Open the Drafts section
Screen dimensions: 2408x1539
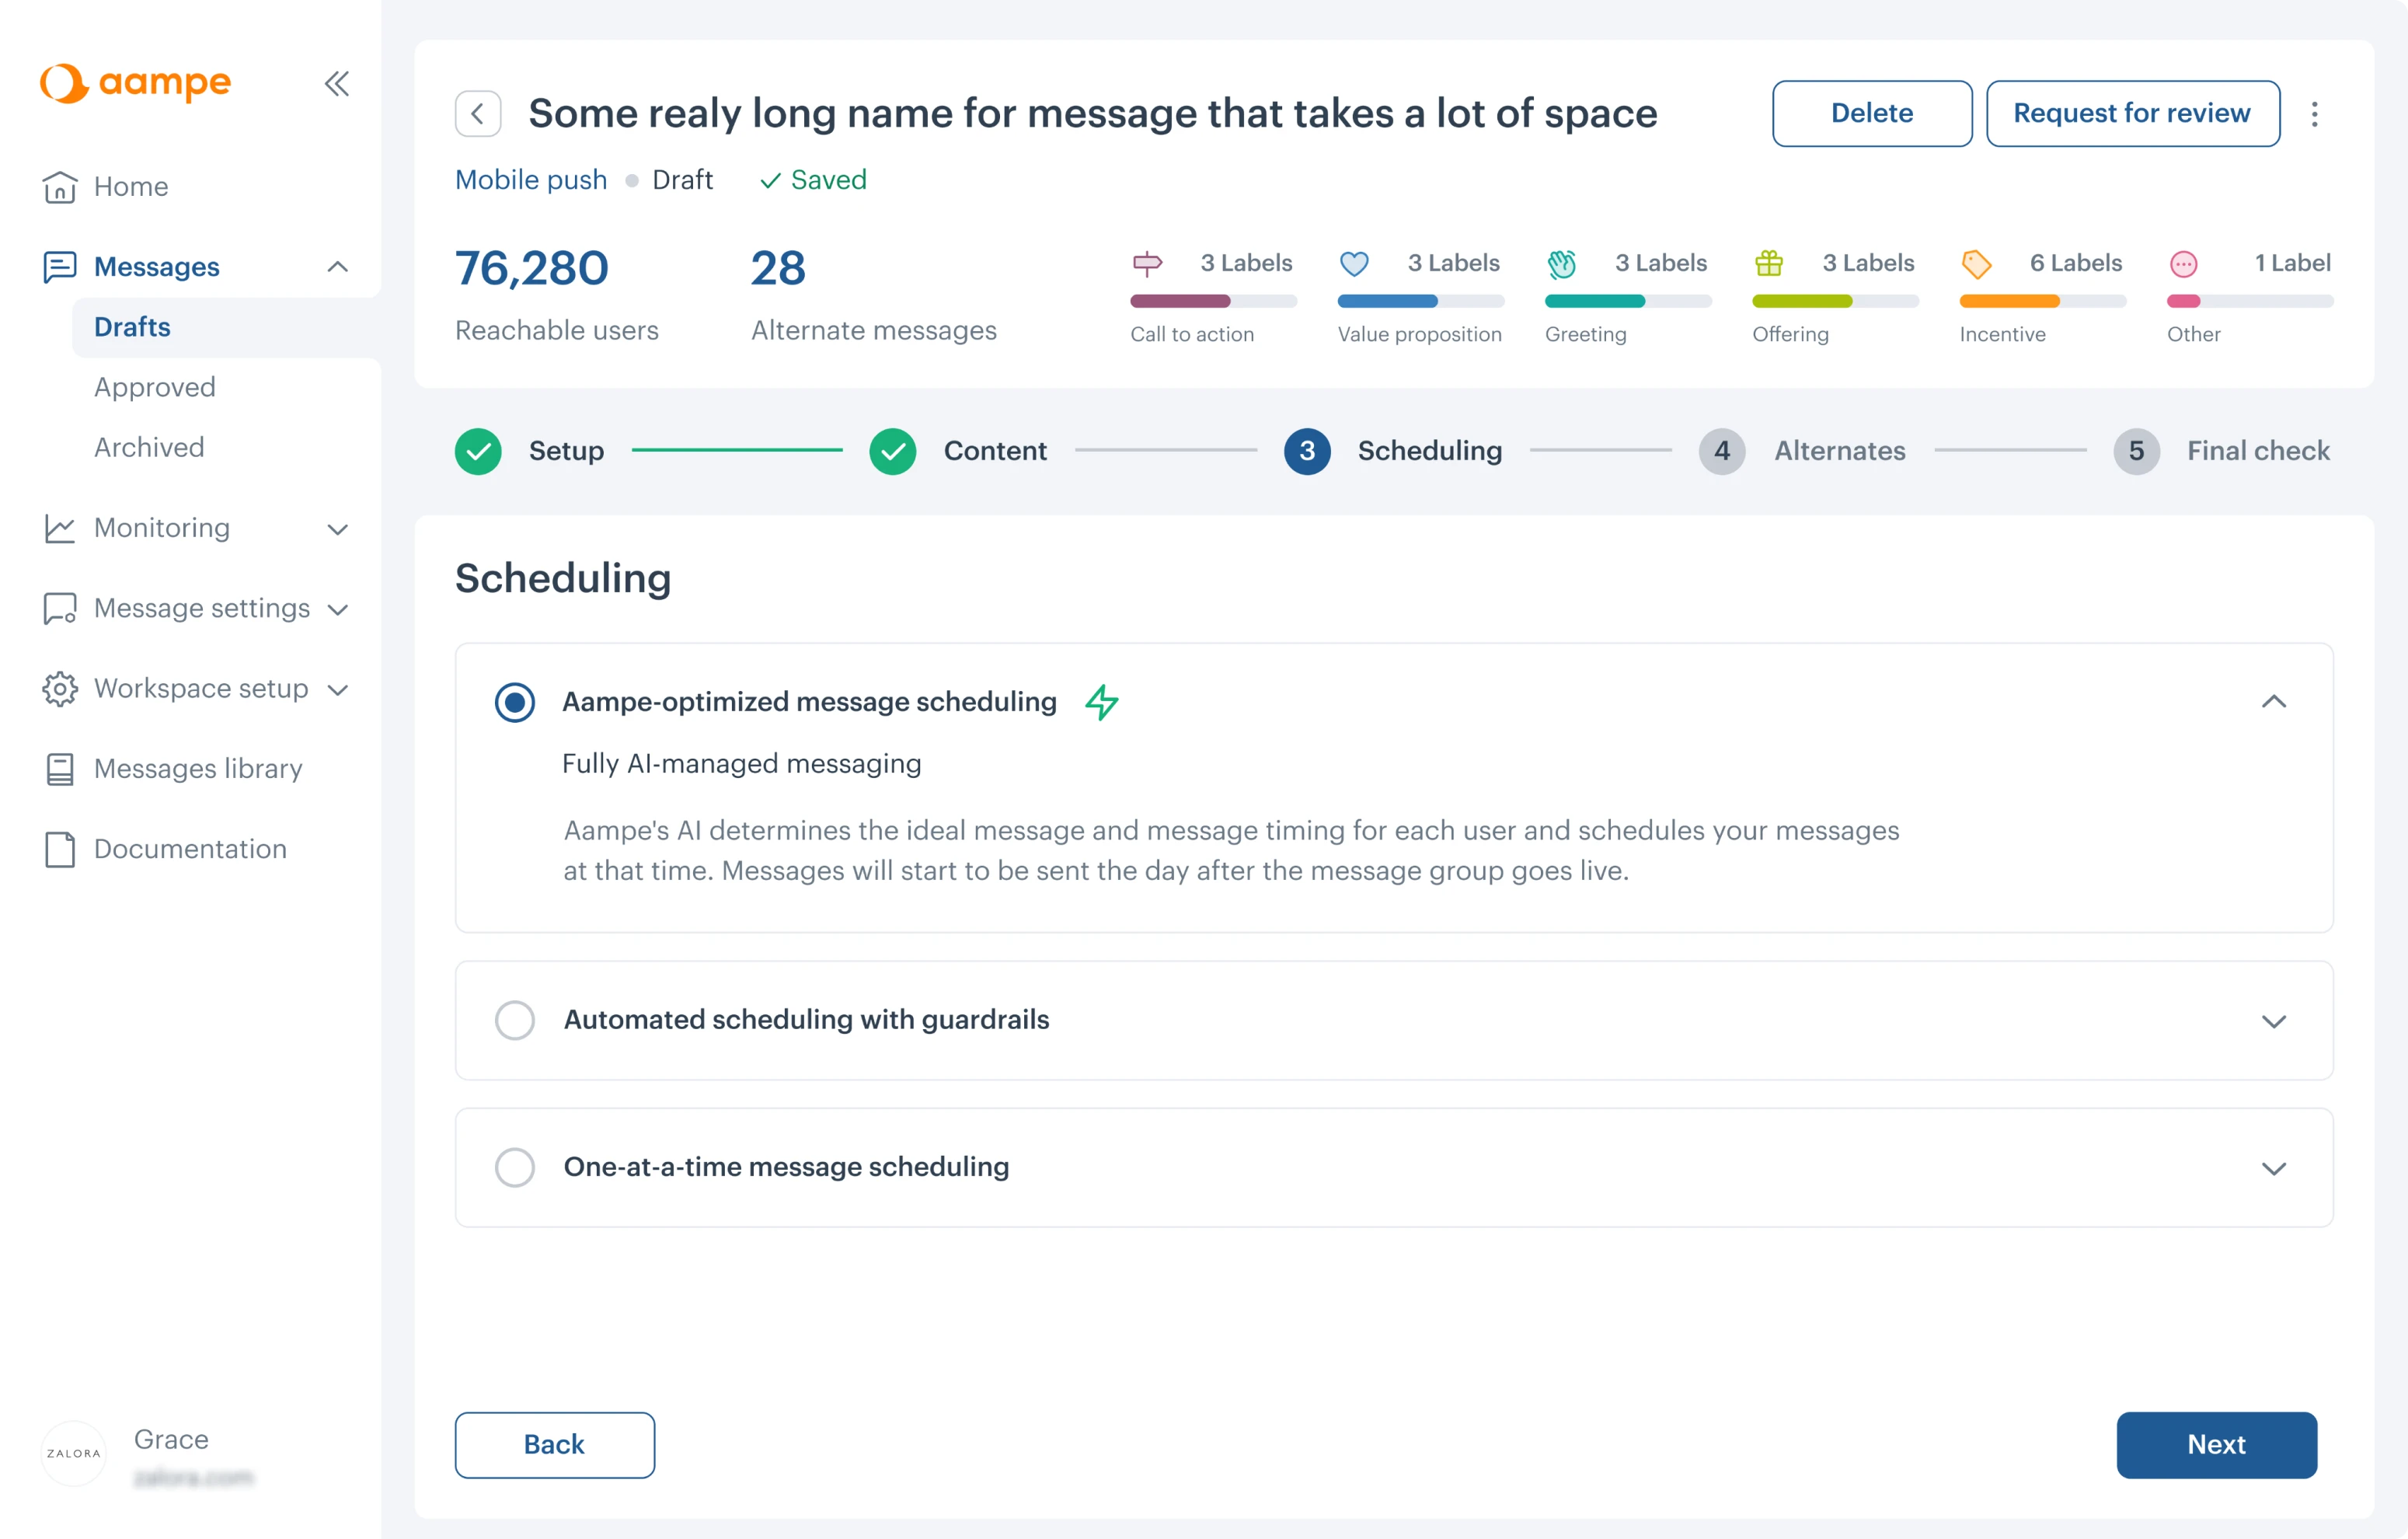point(131,327)
